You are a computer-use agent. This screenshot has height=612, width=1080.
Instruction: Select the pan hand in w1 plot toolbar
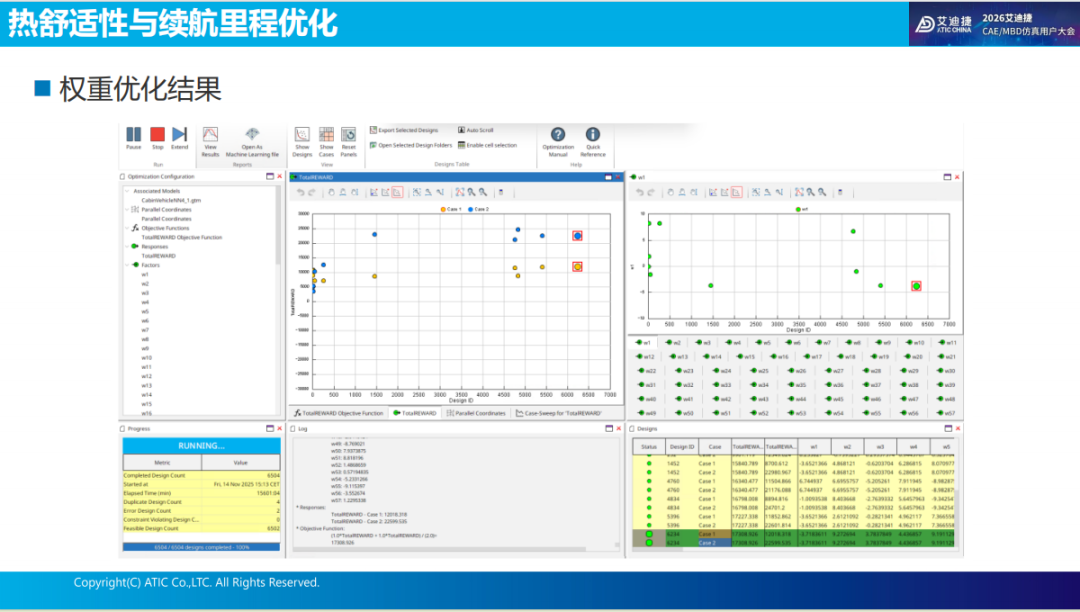click(x=670, y=193)
